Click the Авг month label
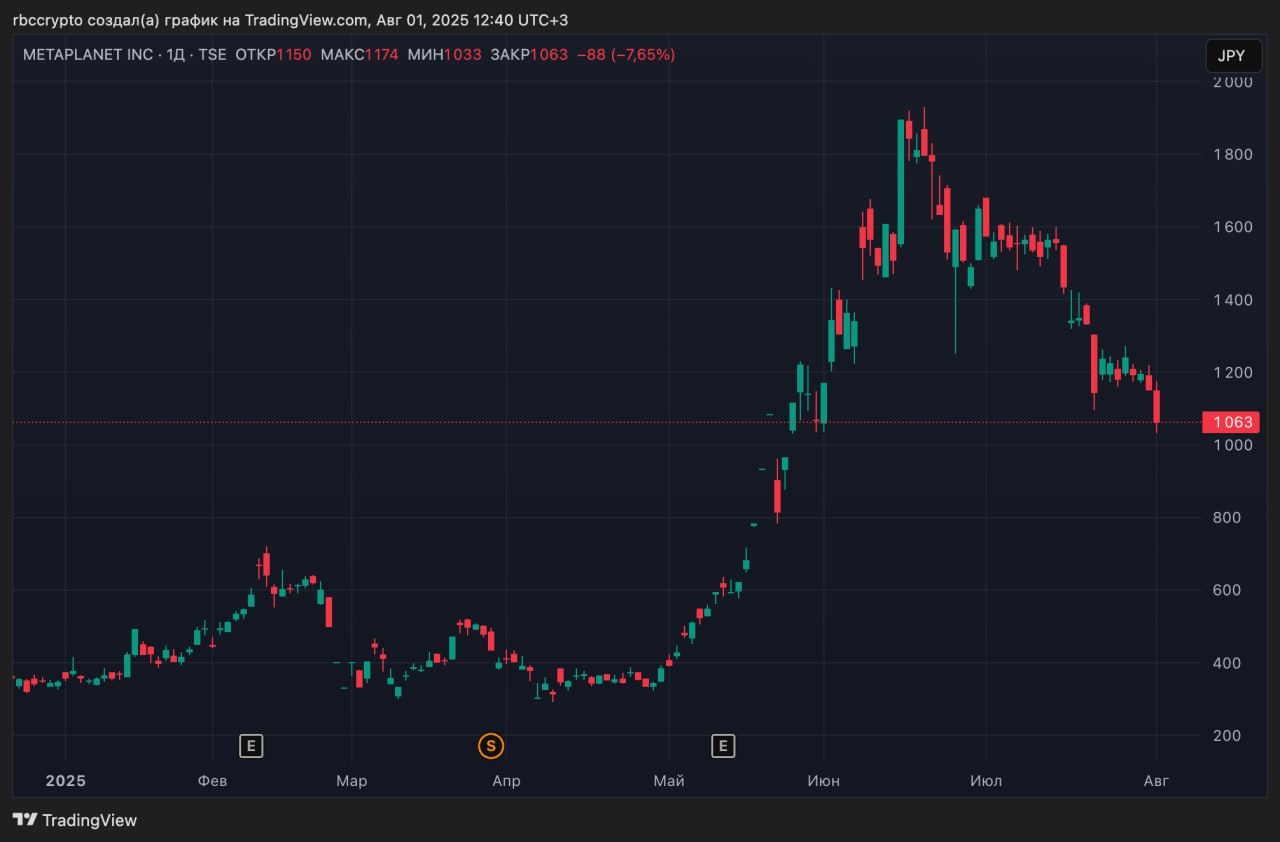1280x842 pixels. (1155, 781)
